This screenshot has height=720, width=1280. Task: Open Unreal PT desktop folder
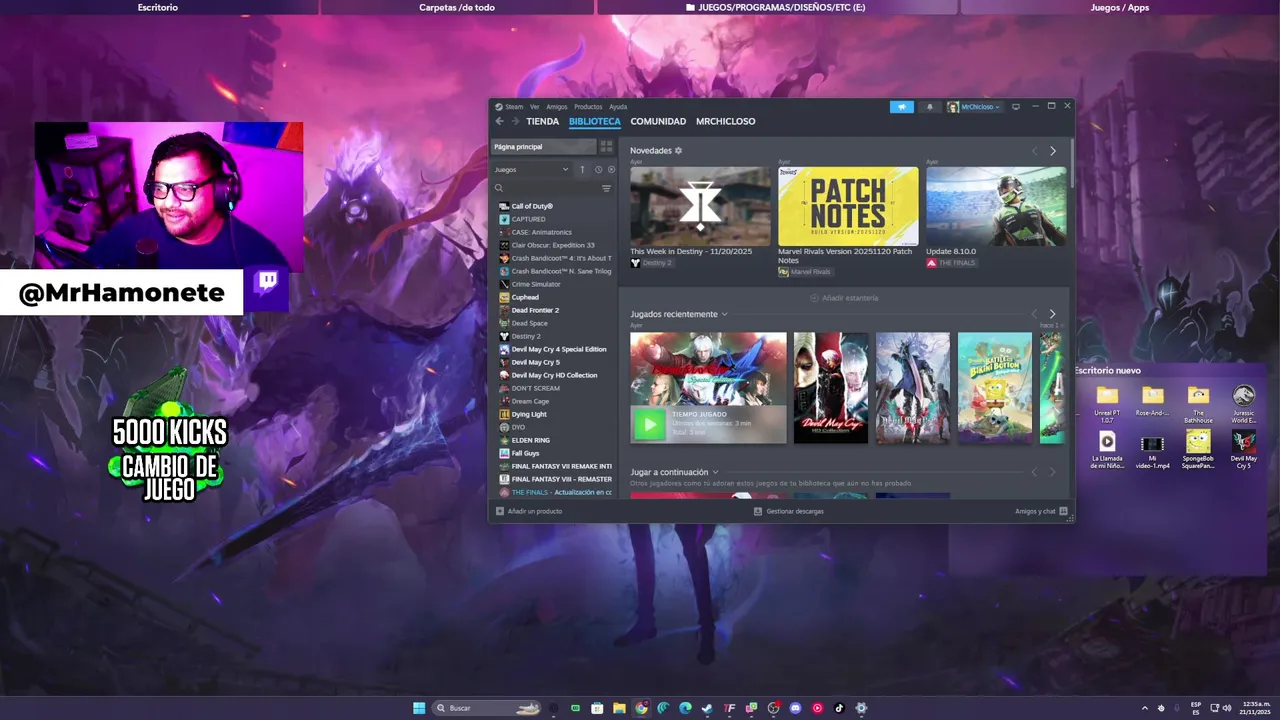[x=1107, y=404]
